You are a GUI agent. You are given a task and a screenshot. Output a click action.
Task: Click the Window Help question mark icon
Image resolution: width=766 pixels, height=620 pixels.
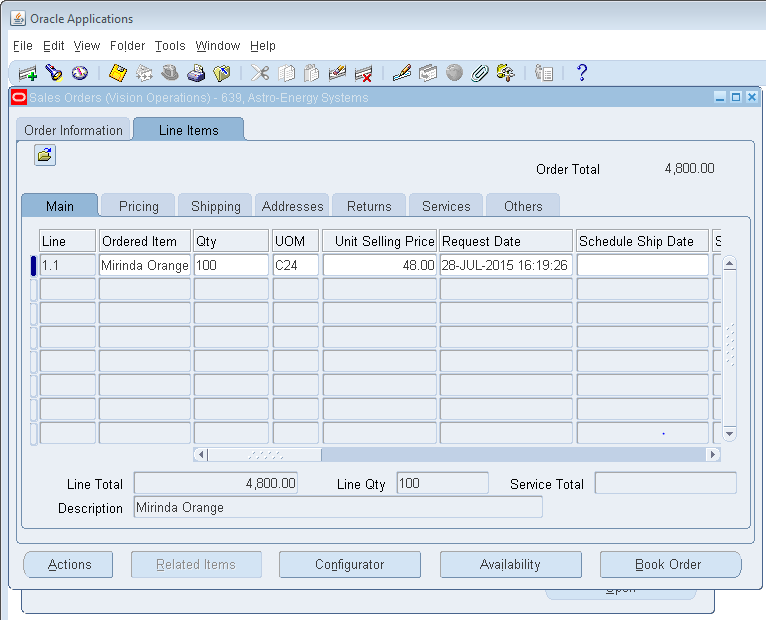coord(581,73)
